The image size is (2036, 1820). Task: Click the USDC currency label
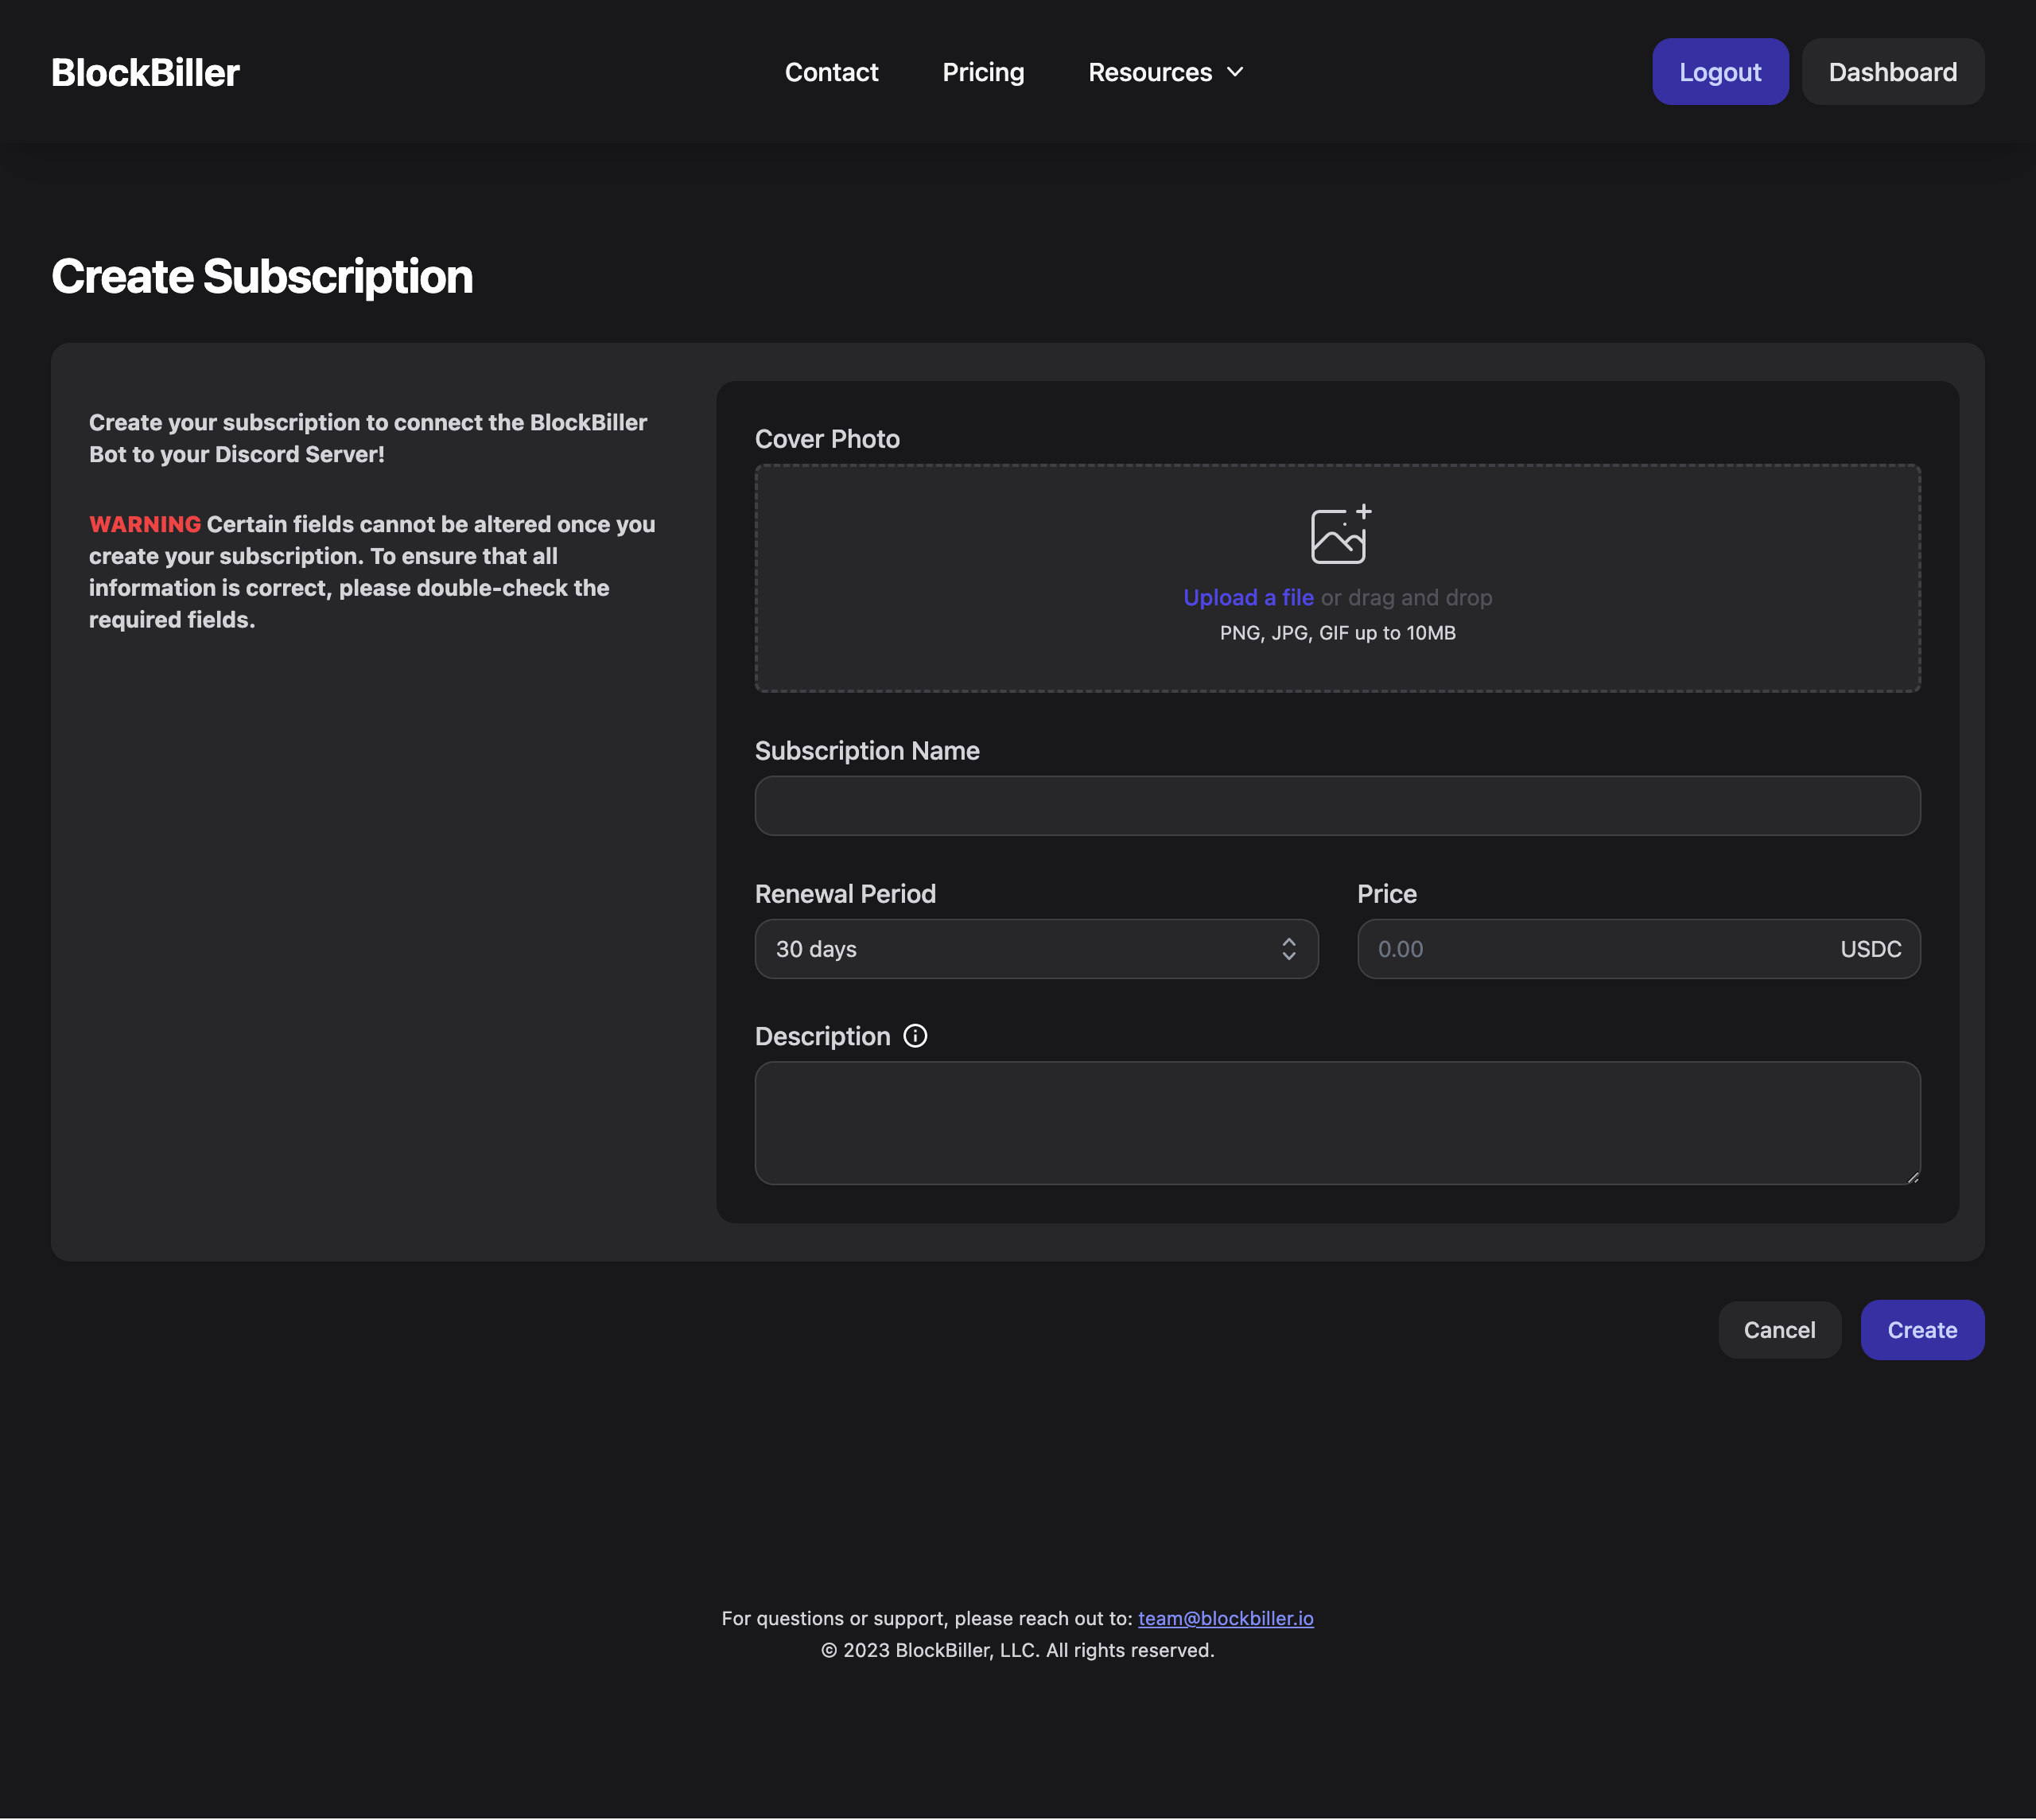coord(1870,949)
